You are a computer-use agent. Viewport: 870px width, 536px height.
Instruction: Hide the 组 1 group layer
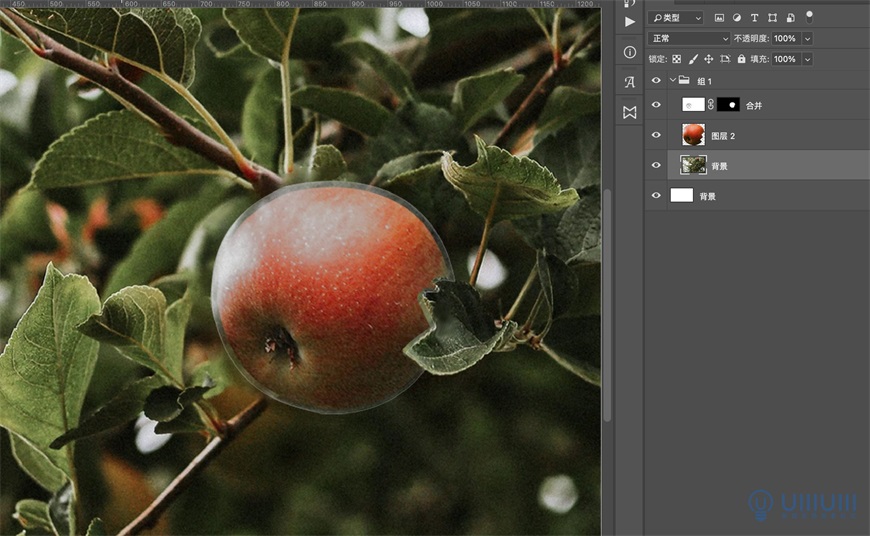(656, 80)
